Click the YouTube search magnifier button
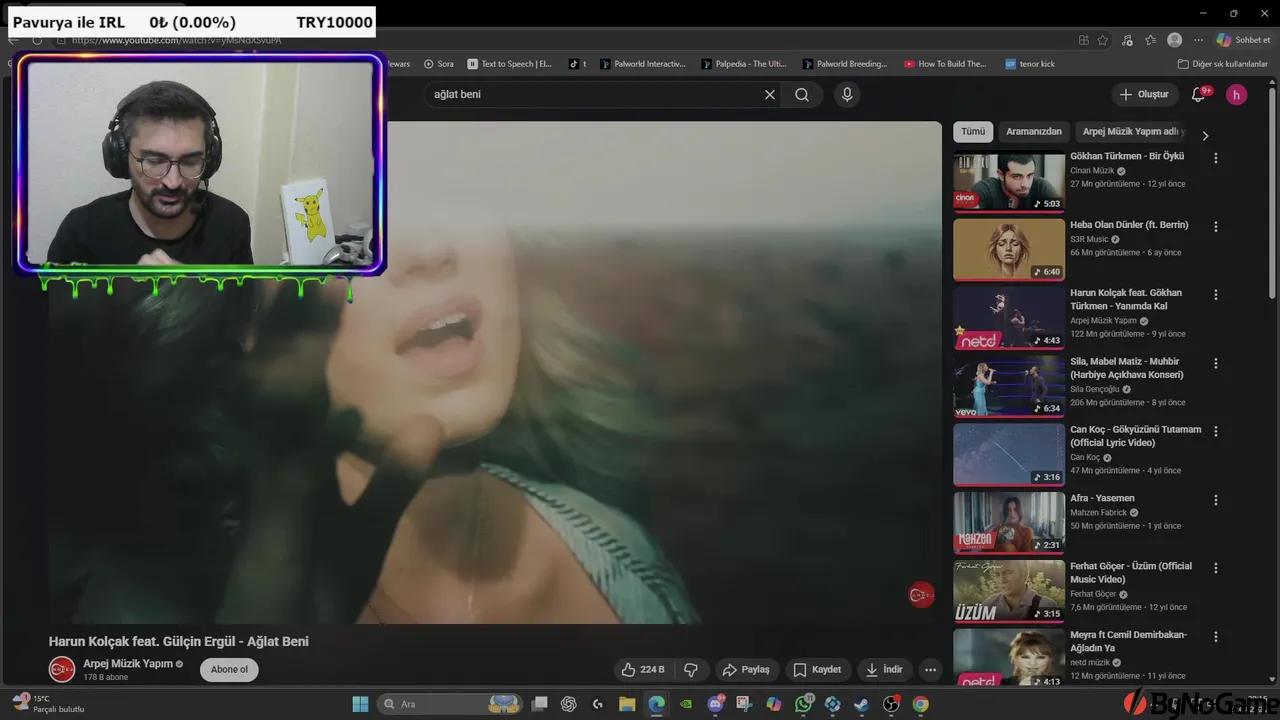 (802, 95)
